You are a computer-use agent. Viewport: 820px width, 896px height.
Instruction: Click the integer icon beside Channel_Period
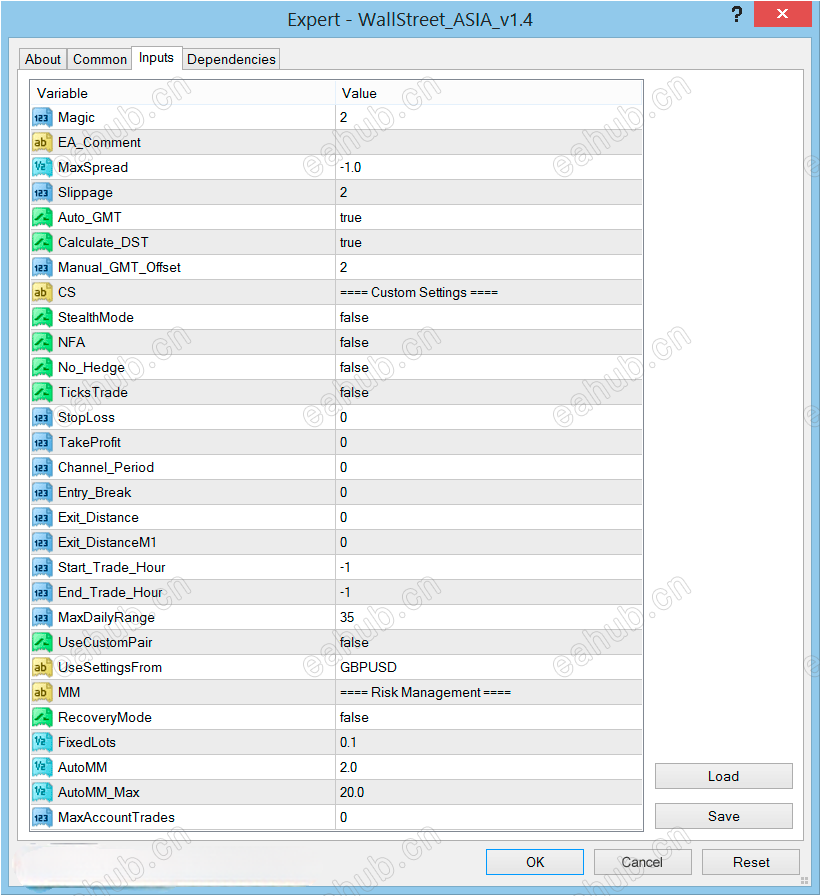pyautogui.click(x=42, y=467)
